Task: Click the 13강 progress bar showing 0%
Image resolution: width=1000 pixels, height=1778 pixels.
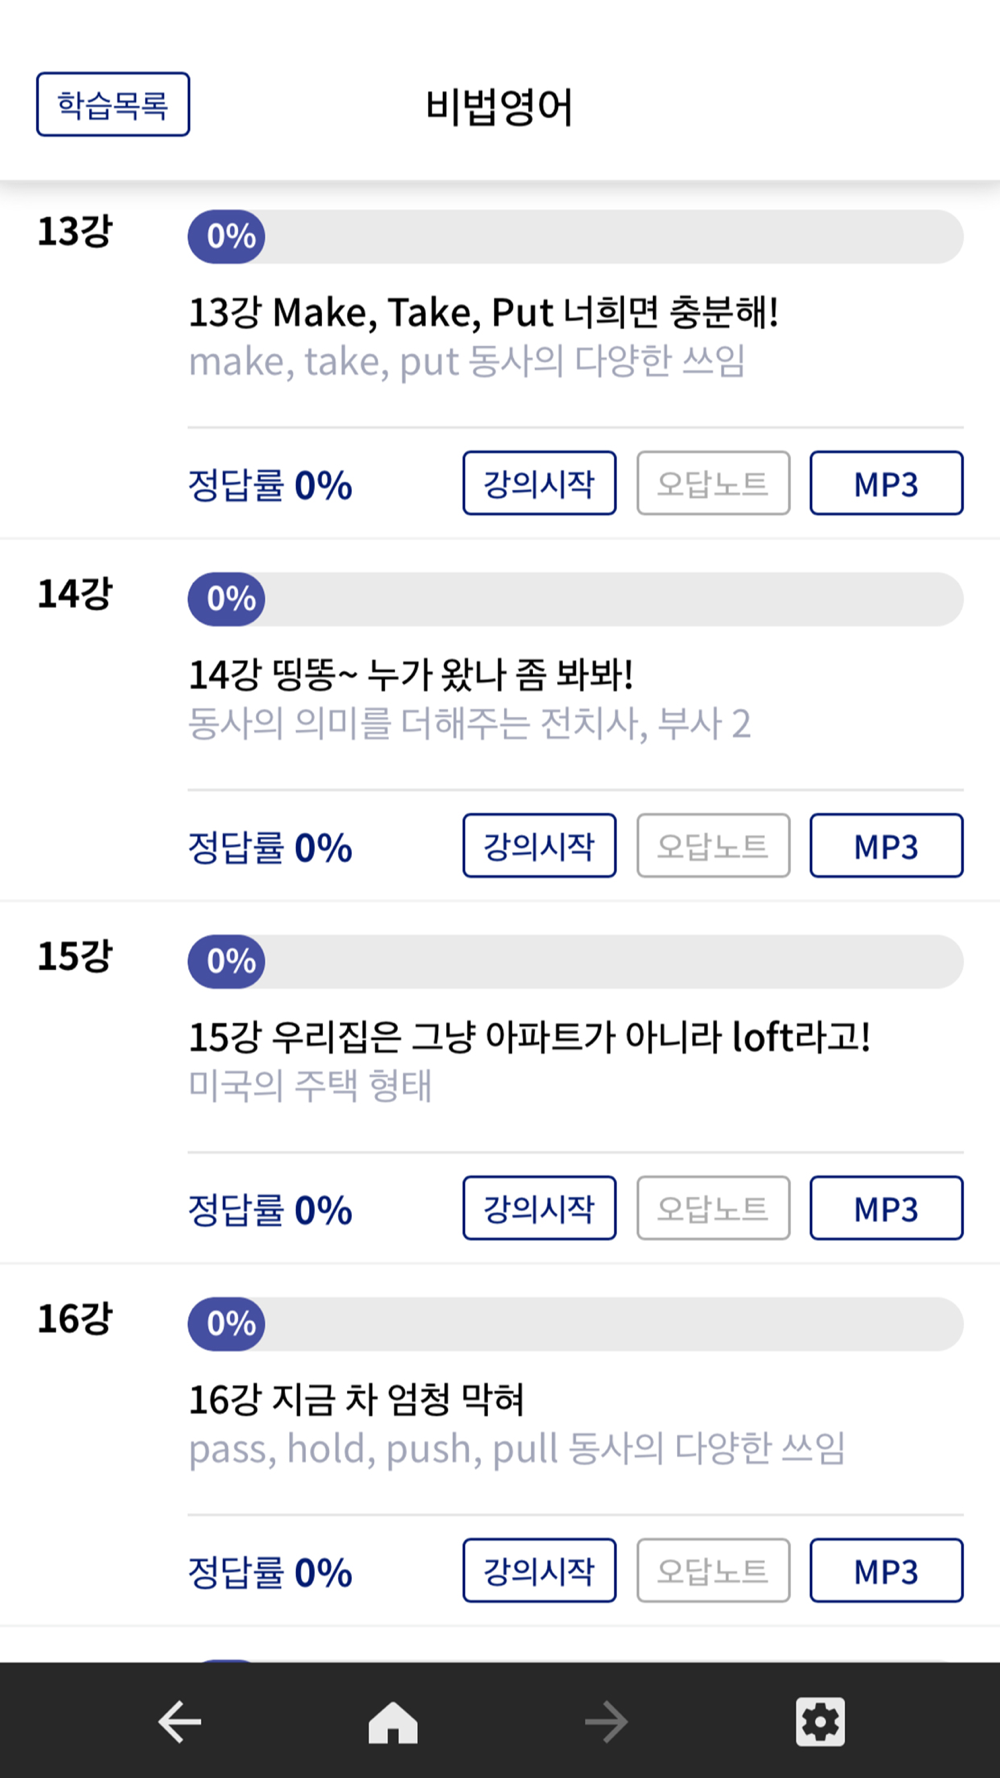Action: tap(575, 236)
